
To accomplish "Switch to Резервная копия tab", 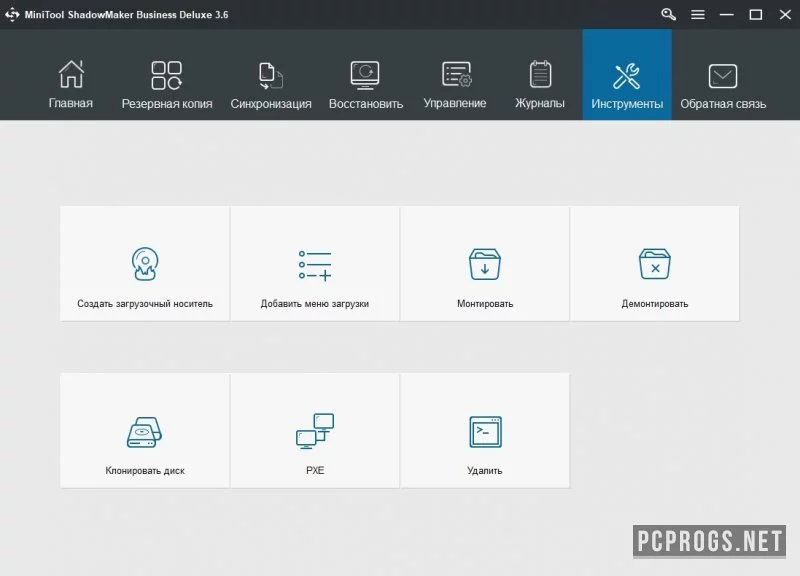I will pyautogui.click(x=167, y=84).
